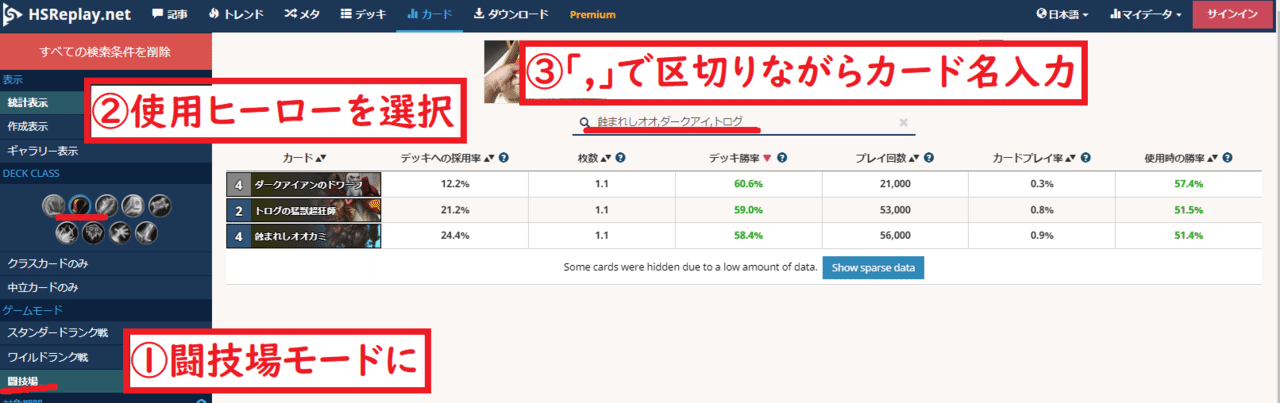Image resolution: width=1280 pixels, height=403 pixels.
Task: Toggle 中立カードのみ filter
Action: click(106, 287)
